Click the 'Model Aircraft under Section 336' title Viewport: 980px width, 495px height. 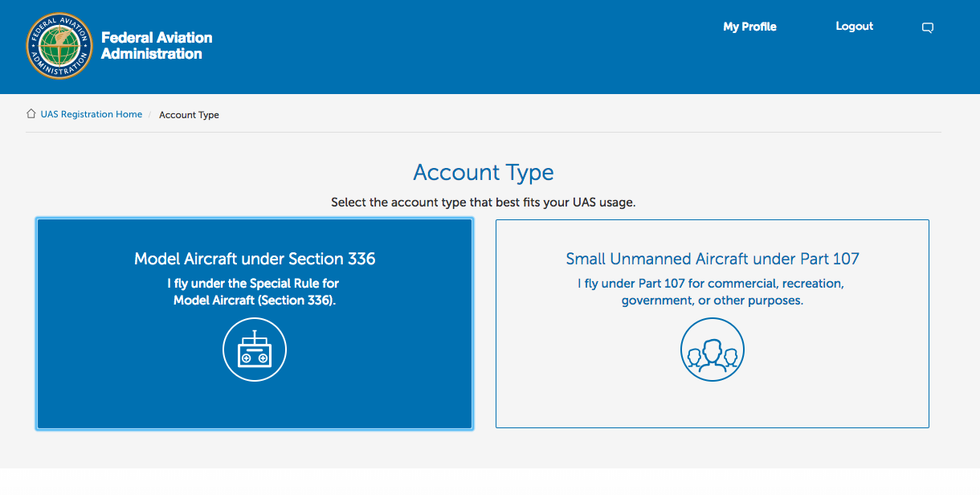(254, 259)
